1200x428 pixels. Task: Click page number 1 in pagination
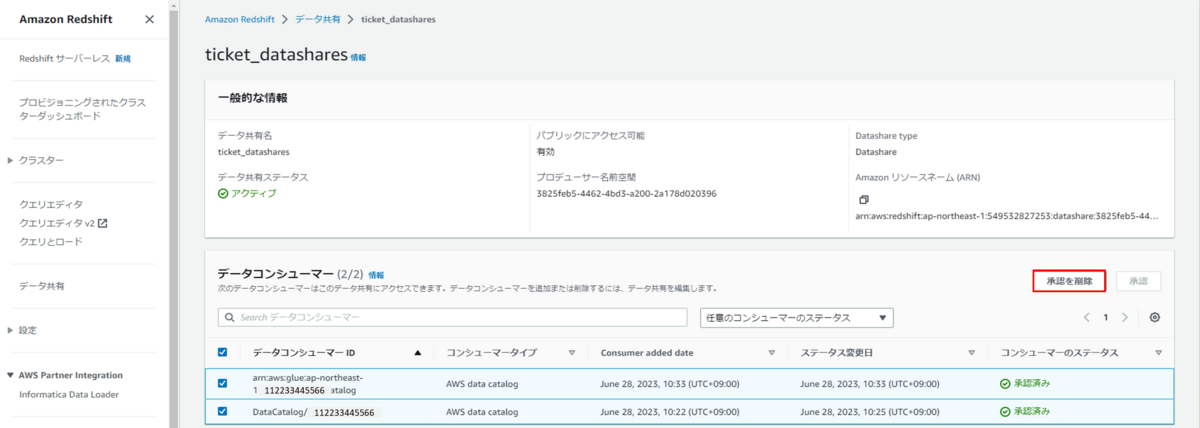click(x=1106, y=317)
